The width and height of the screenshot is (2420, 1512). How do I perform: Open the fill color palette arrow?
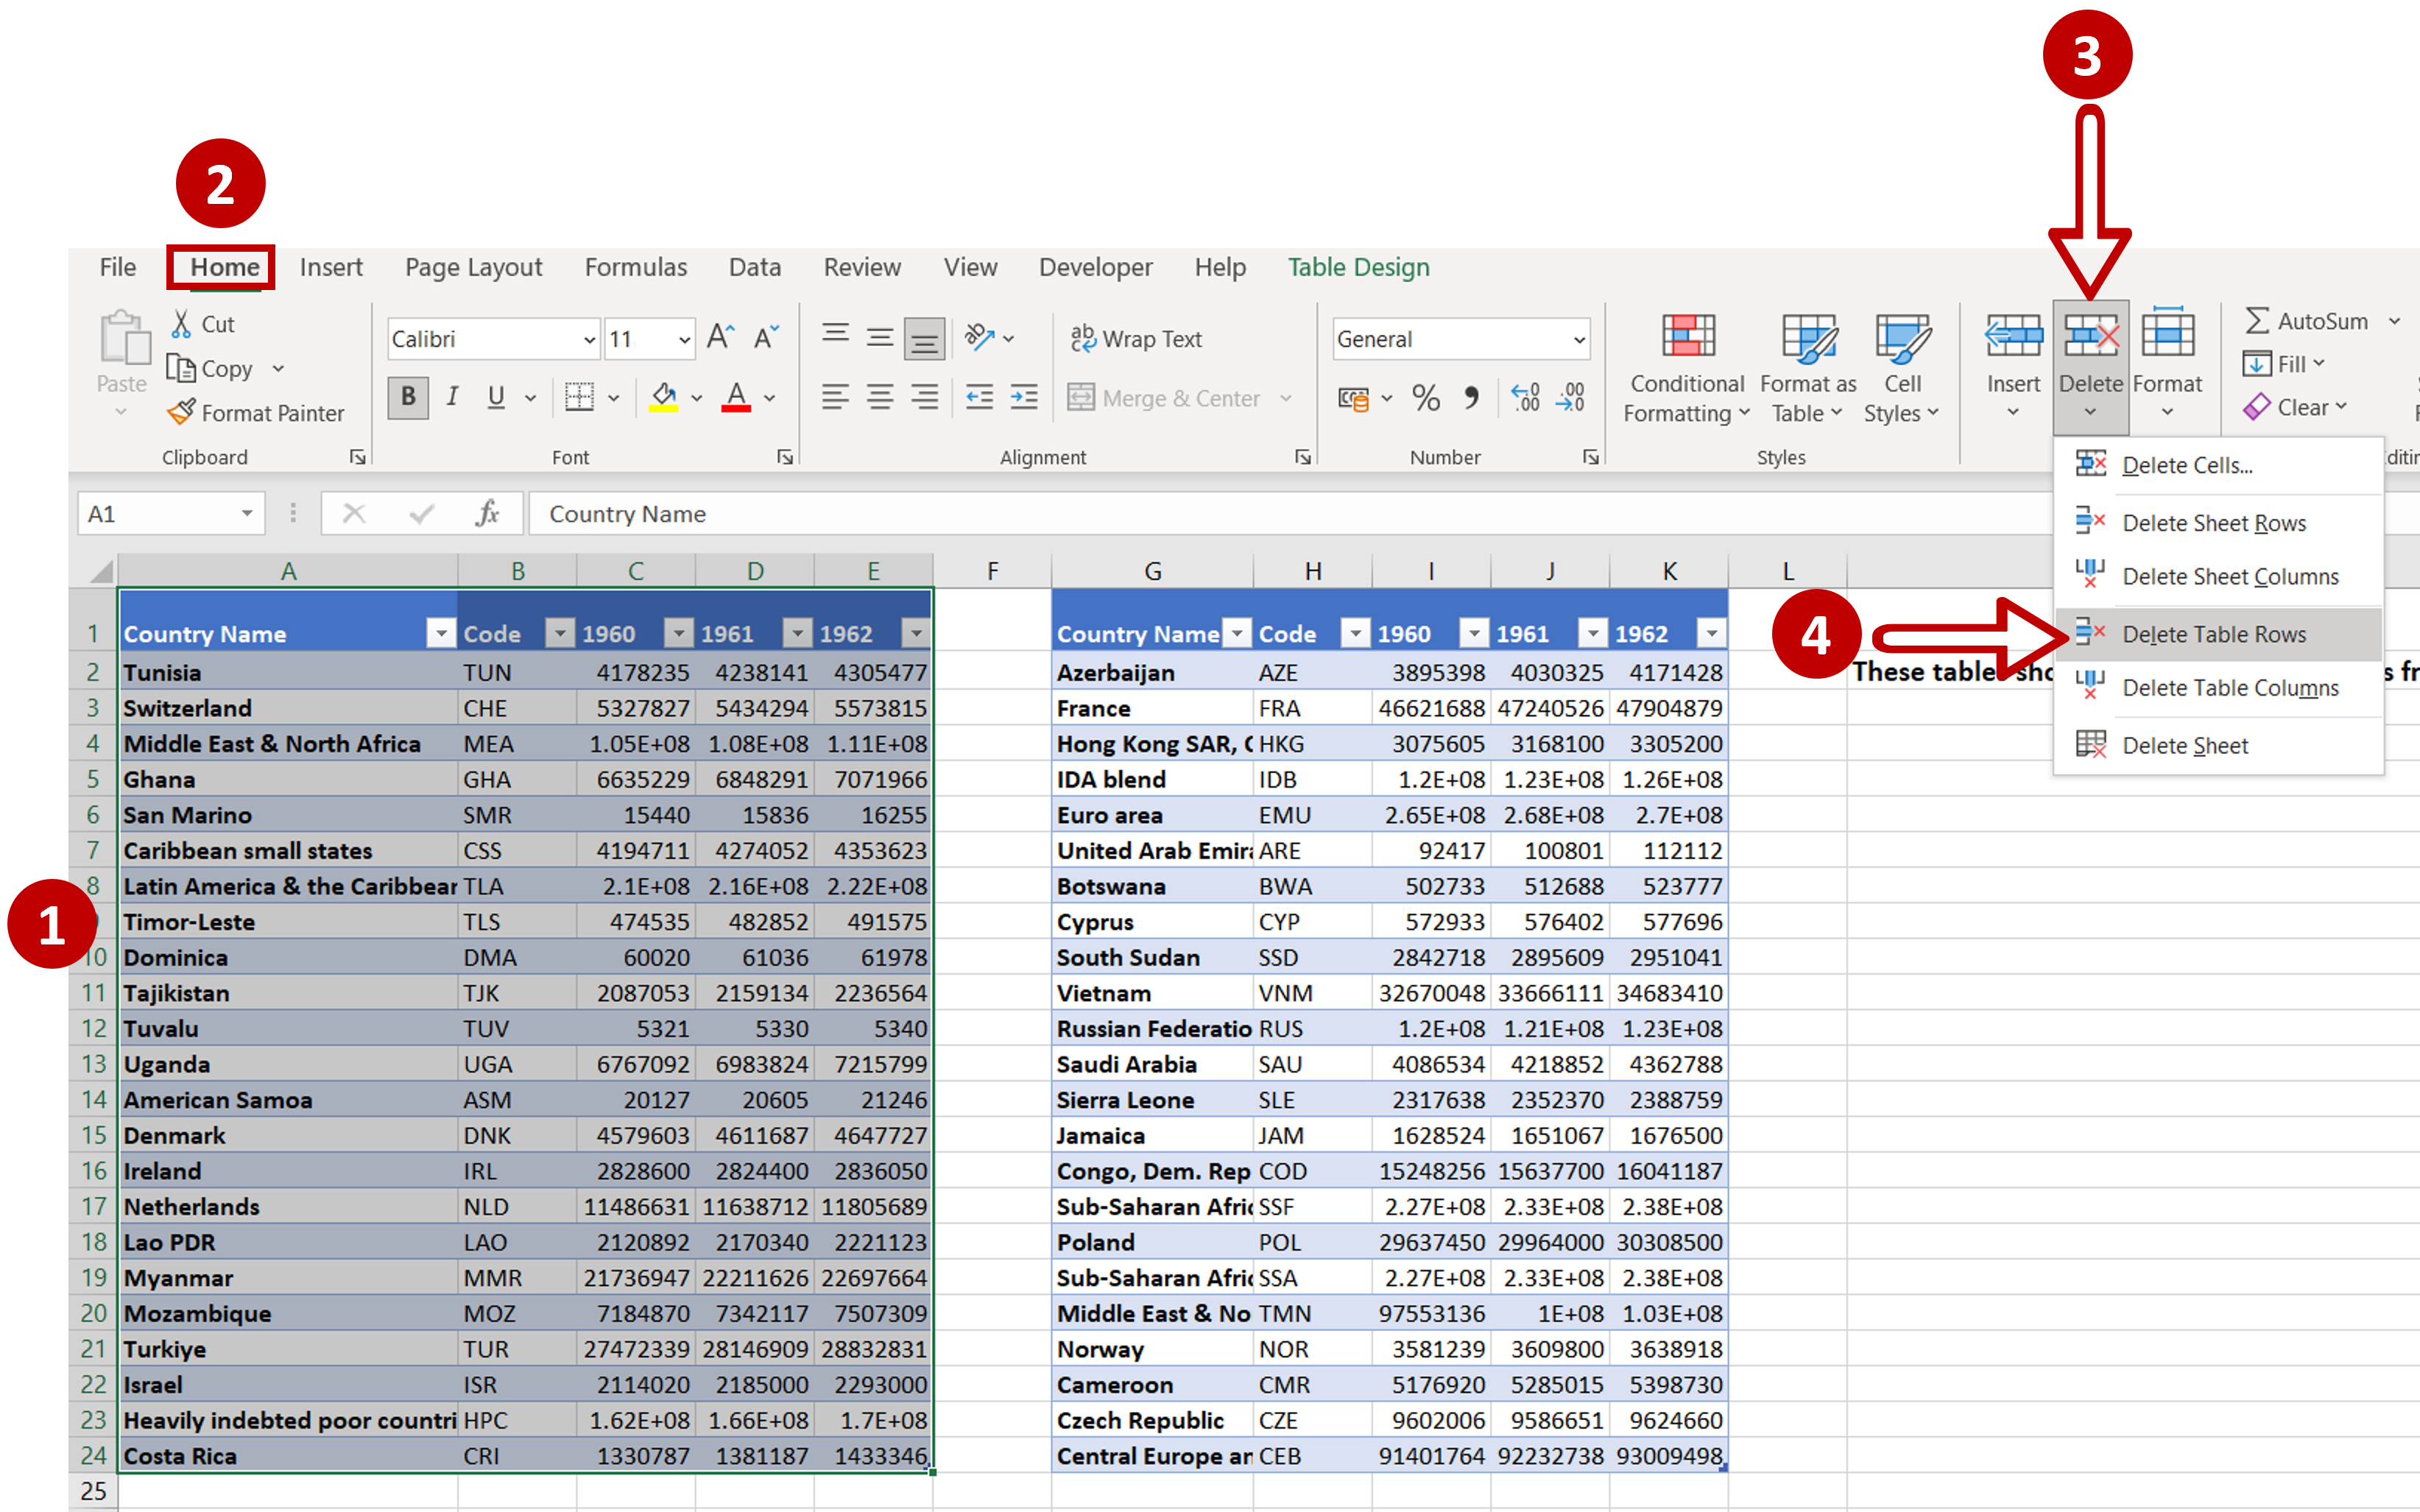pyautogui.click(x=697, y=398)
